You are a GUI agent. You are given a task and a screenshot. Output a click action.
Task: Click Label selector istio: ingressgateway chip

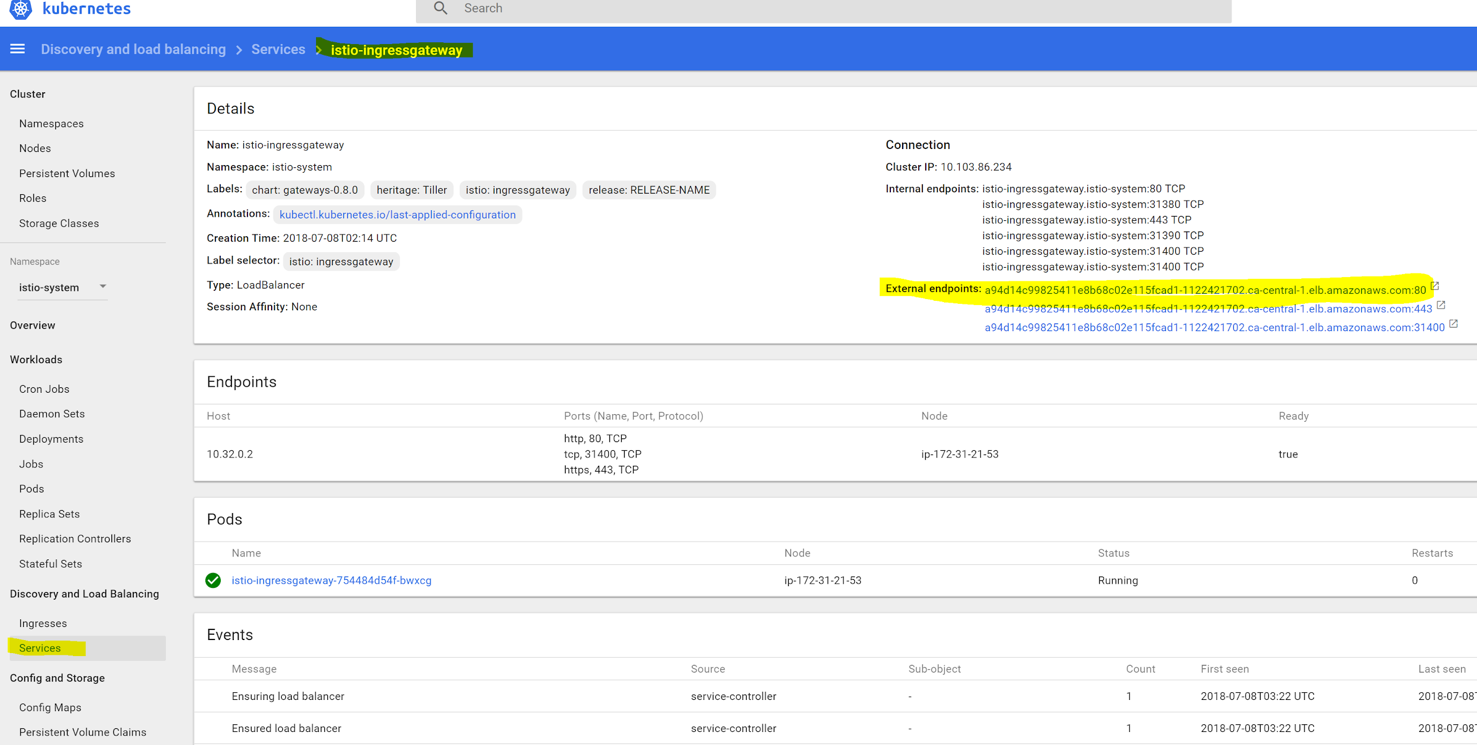[341, 262]
